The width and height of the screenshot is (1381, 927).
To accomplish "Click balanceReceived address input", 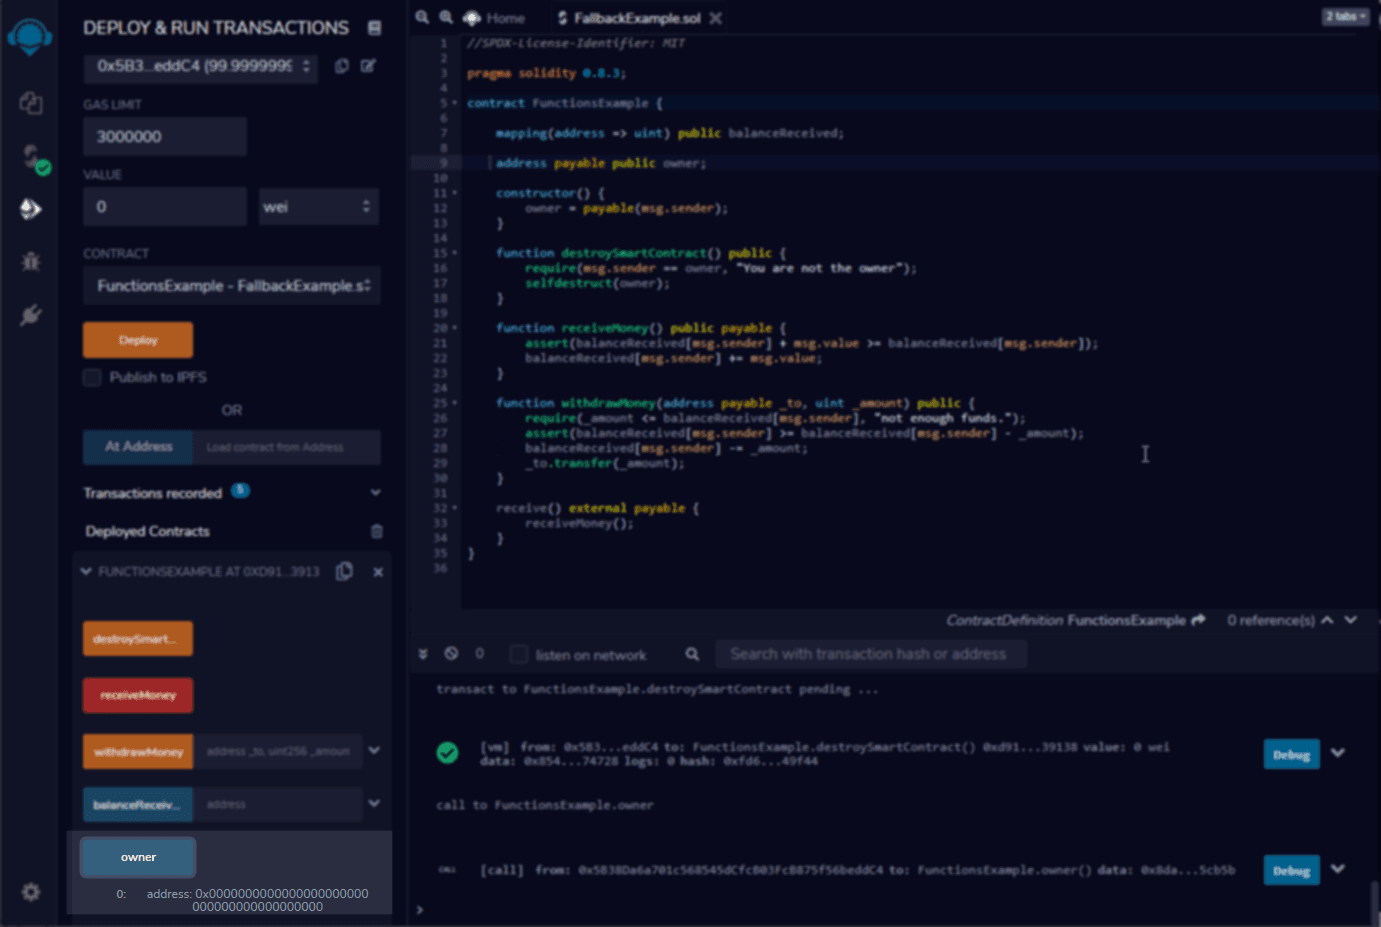I will pos(277,804).
